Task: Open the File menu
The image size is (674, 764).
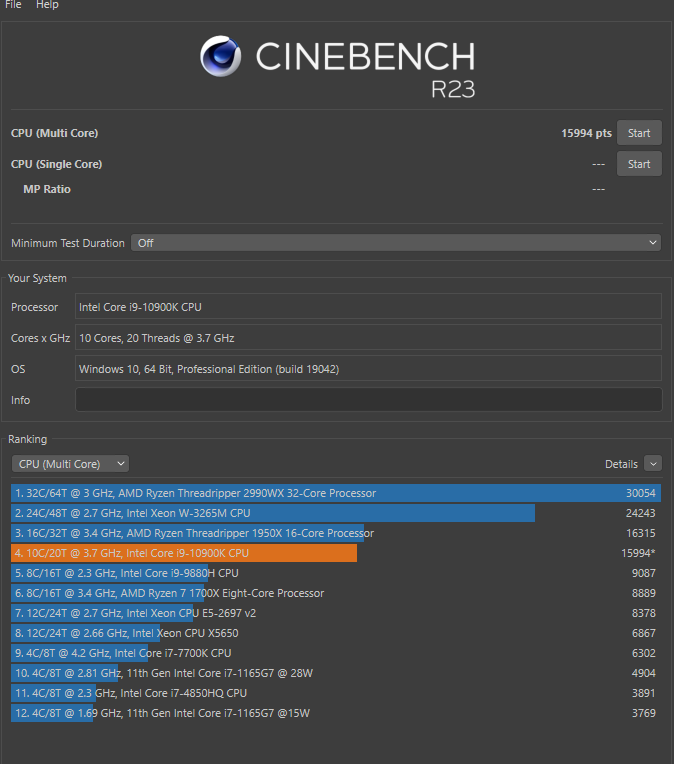Action: (x=13, y=5)
